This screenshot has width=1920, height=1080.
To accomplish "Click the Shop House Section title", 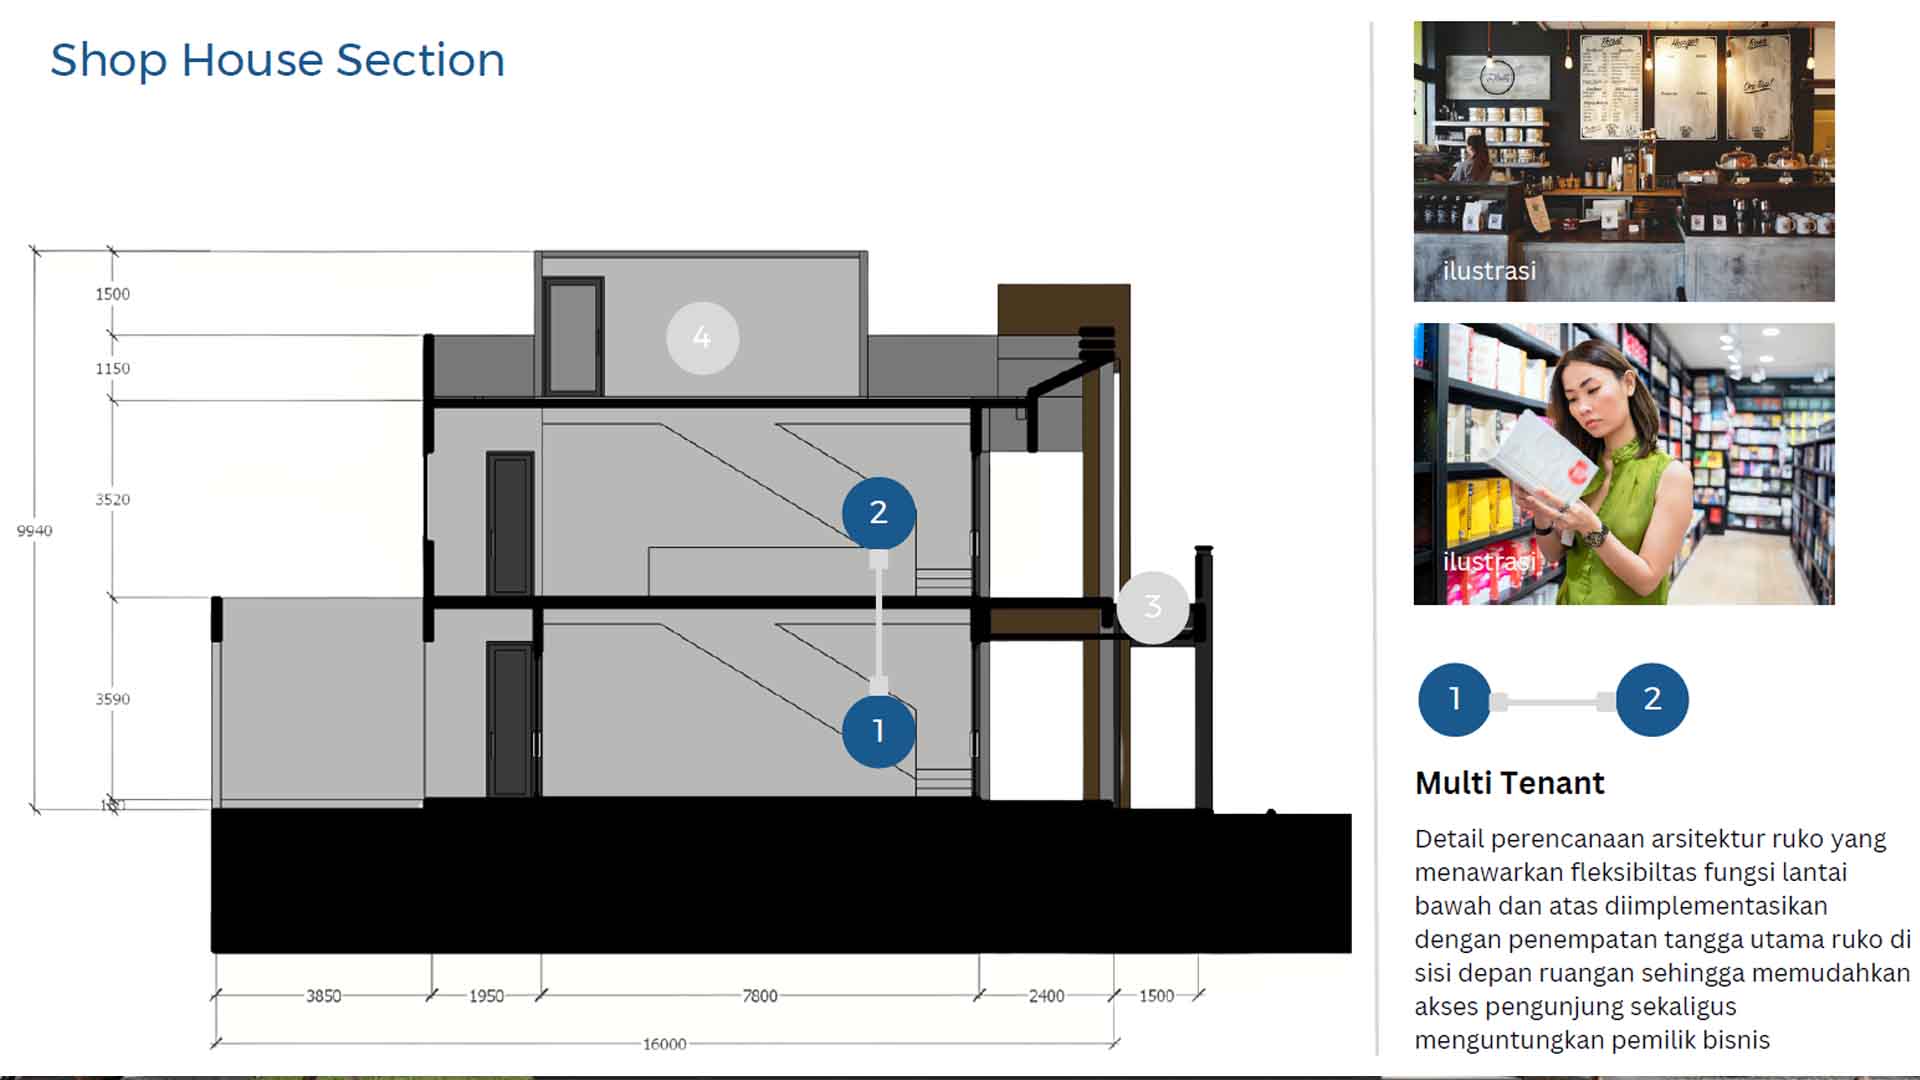I will tap(277, 60).
